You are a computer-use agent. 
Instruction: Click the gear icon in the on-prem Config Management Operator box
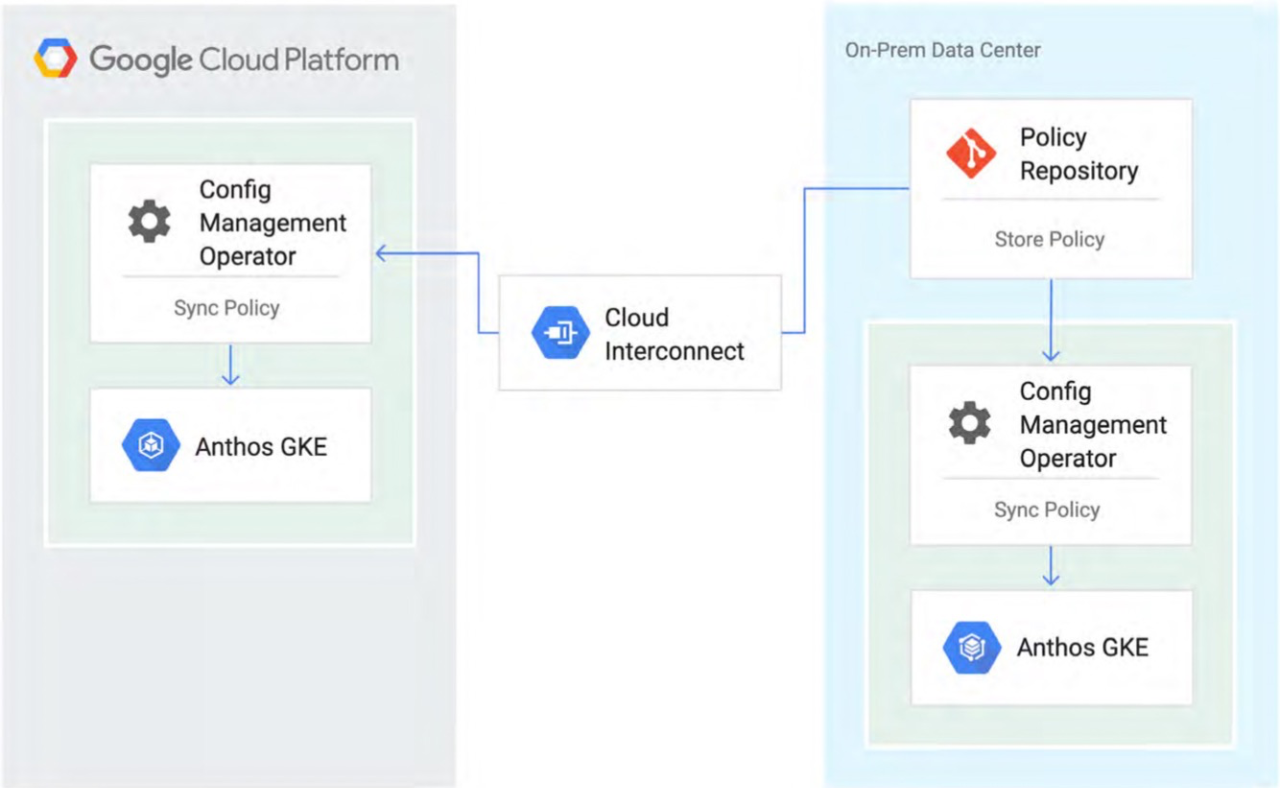tap(969, 424)
